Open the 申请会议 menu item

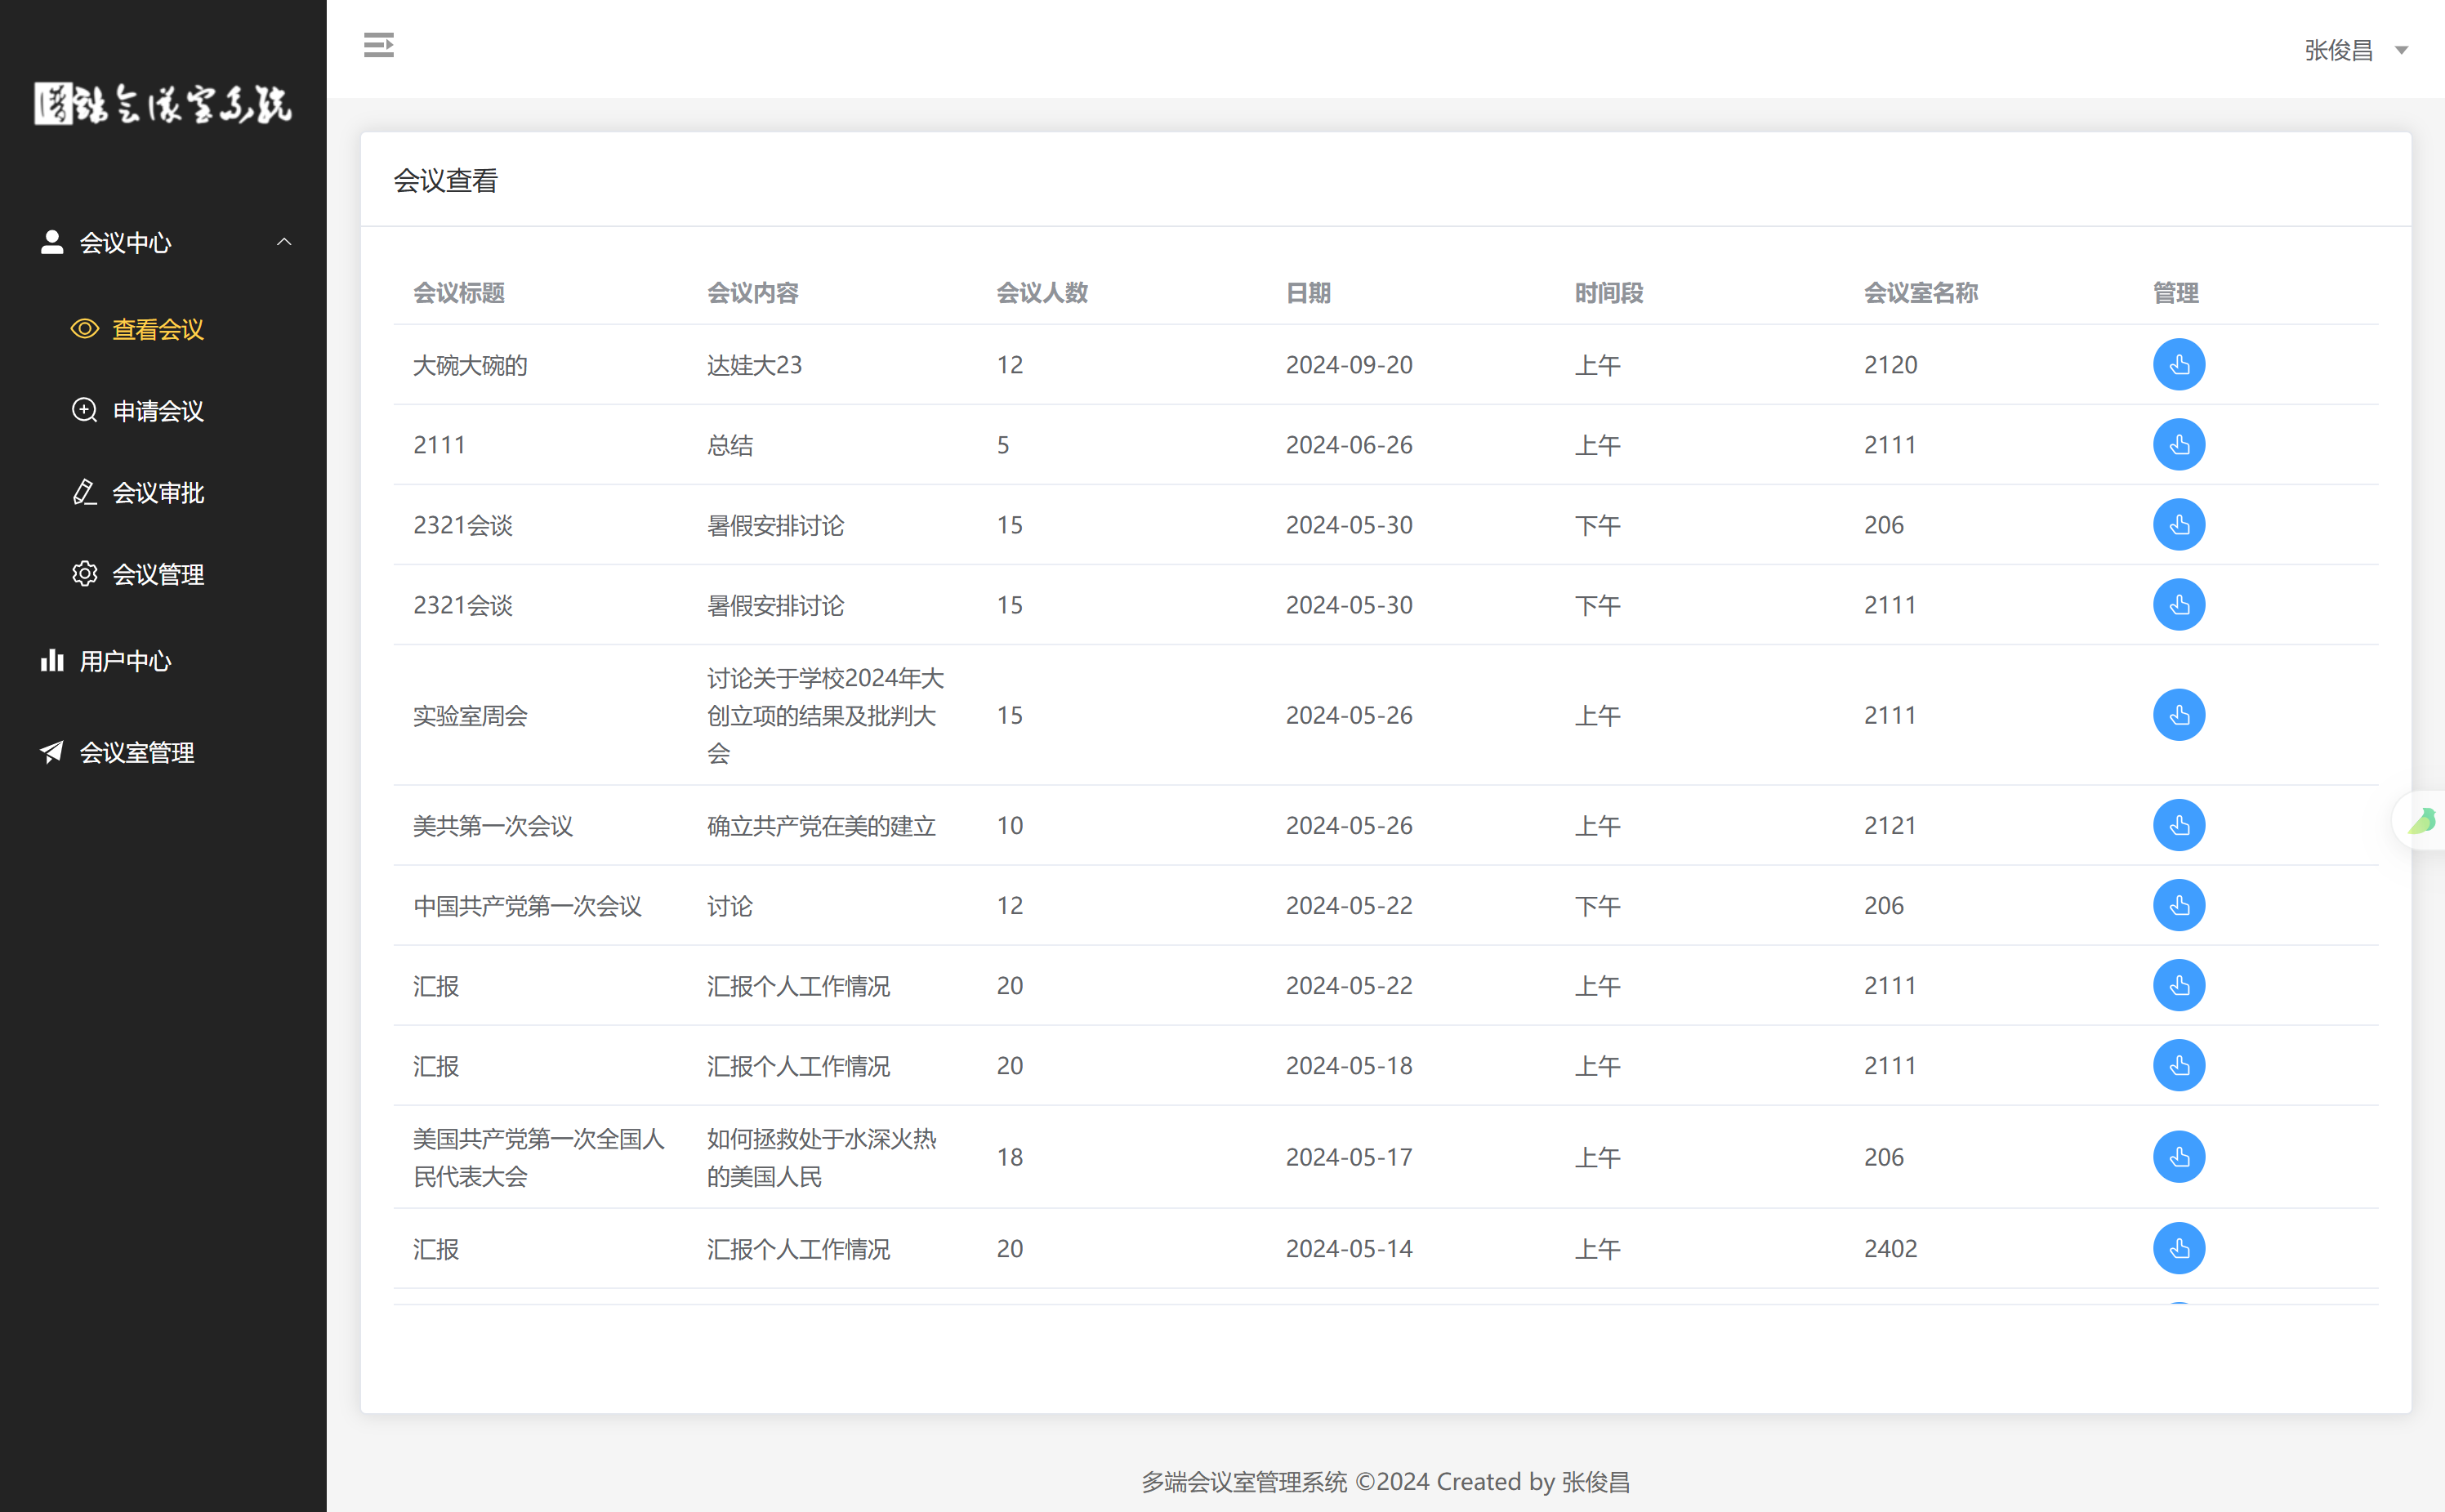[158, 411]
